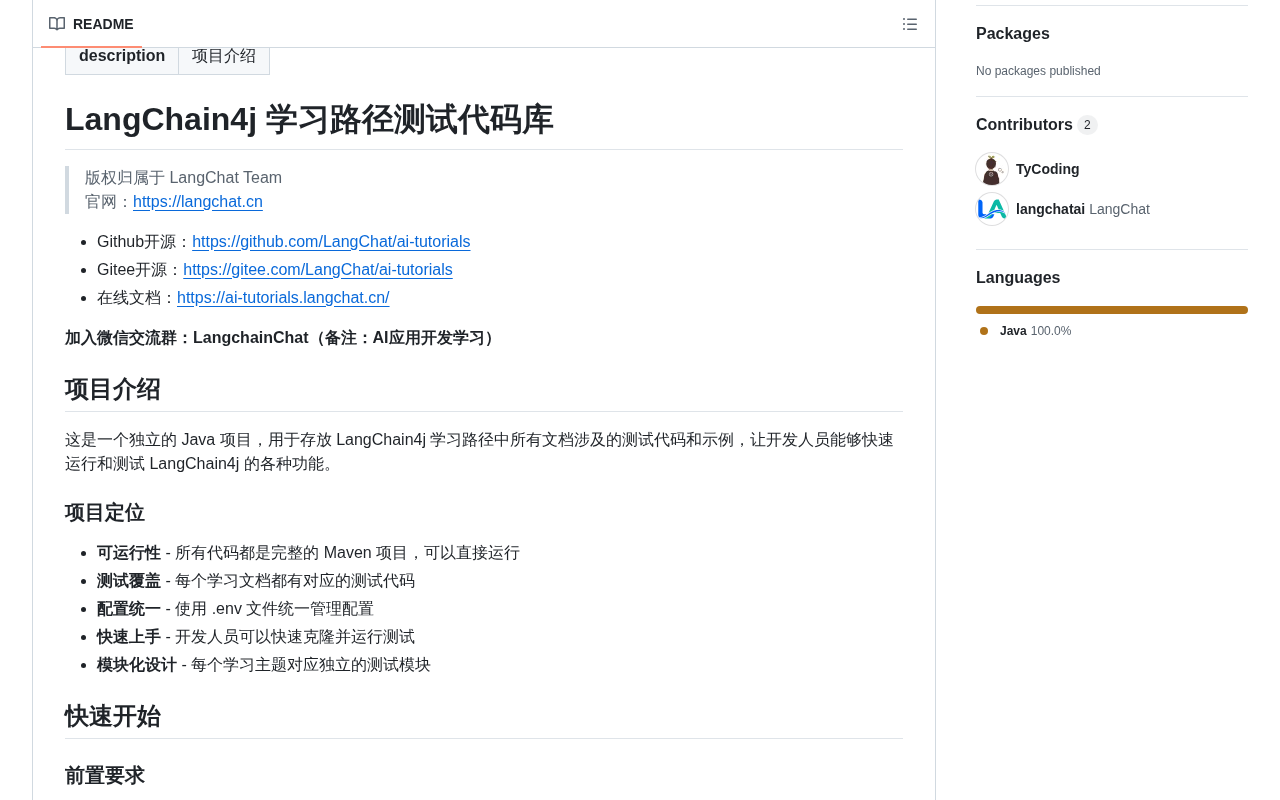This screenshot has width=1280, height=800.
Task: Click the README book icon
Action: (57, 24)
